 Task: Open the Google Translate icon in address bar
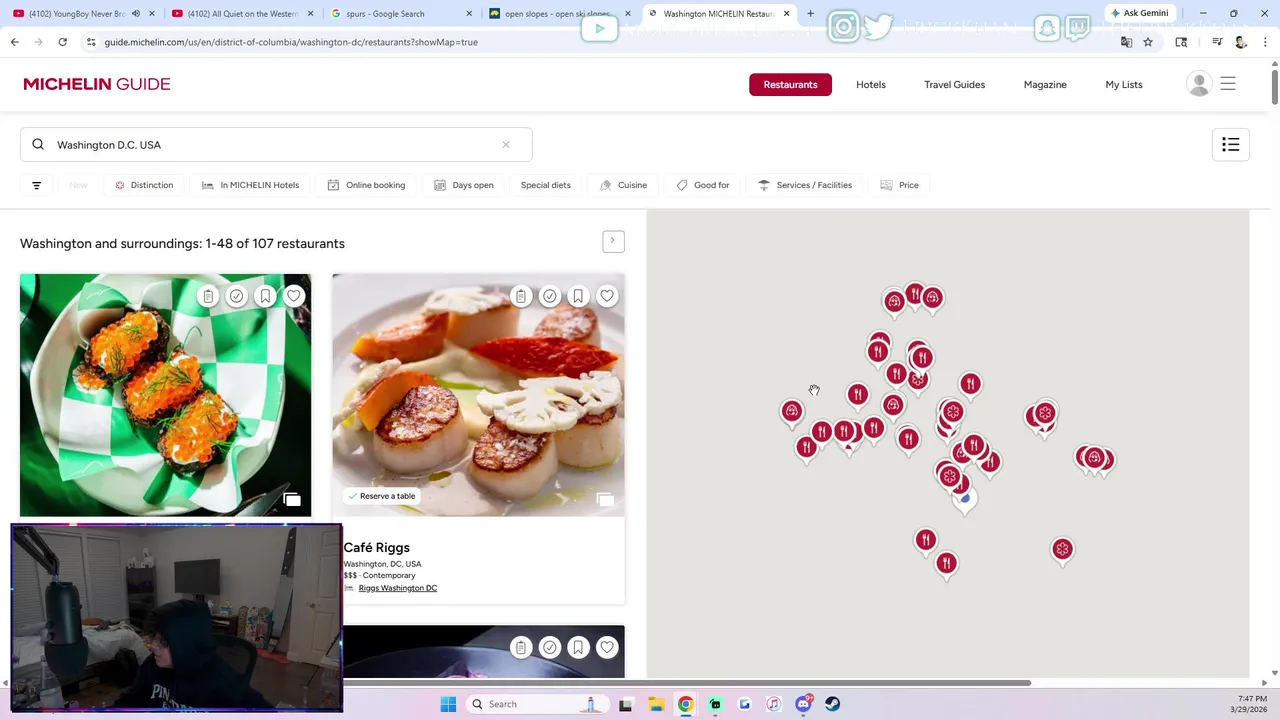coord(1126,42)
